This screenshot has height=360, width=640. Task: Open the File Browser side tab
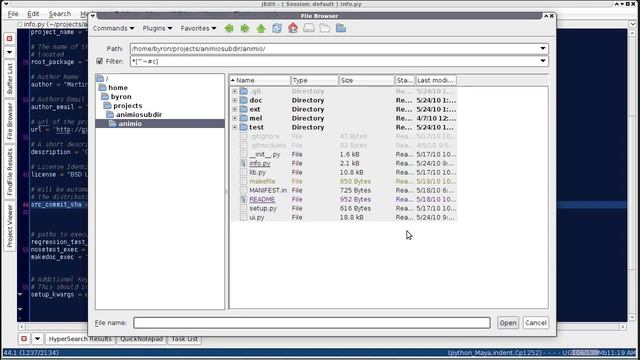tap(10, 121)
